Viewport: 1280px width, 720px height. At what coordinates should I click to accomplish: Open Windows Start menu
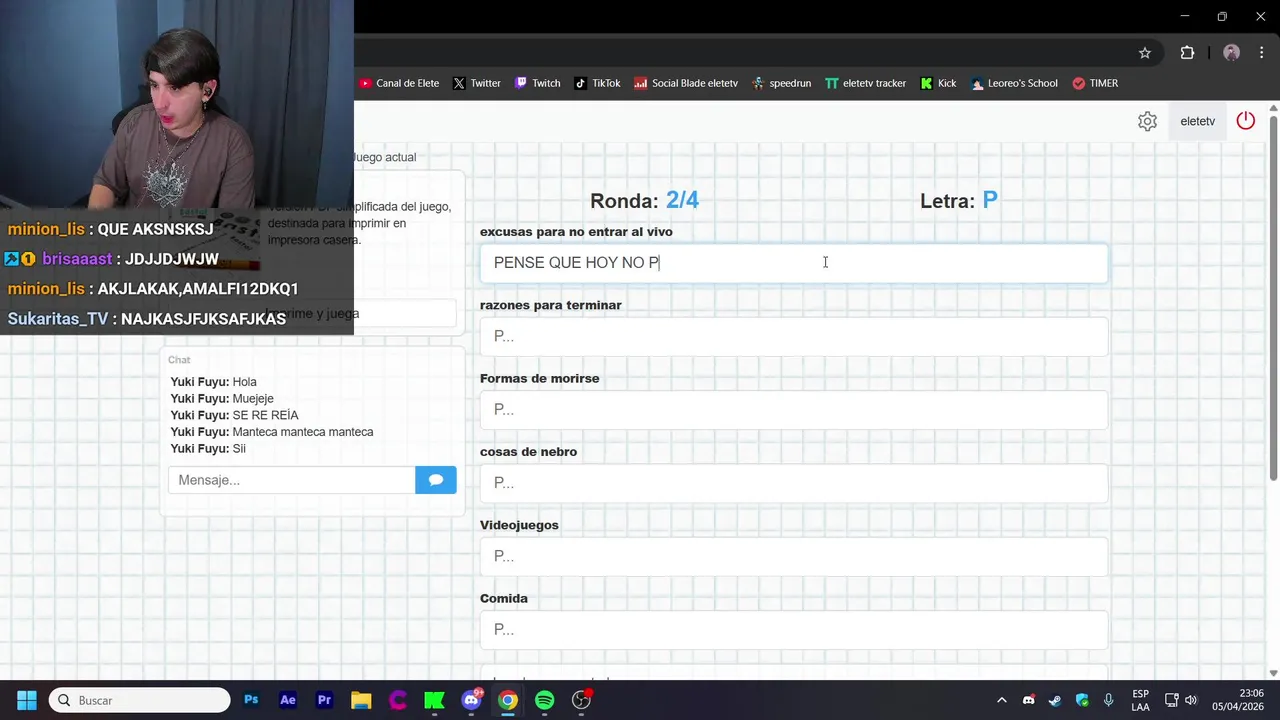click(x=27, y=700)
